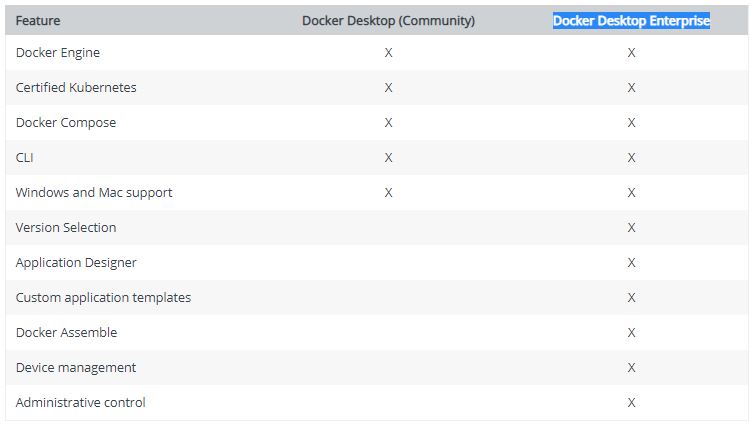Screen dimensions: 751x428
Task: Click the "CLI" feature label
Action: click(x=25, y=157)
